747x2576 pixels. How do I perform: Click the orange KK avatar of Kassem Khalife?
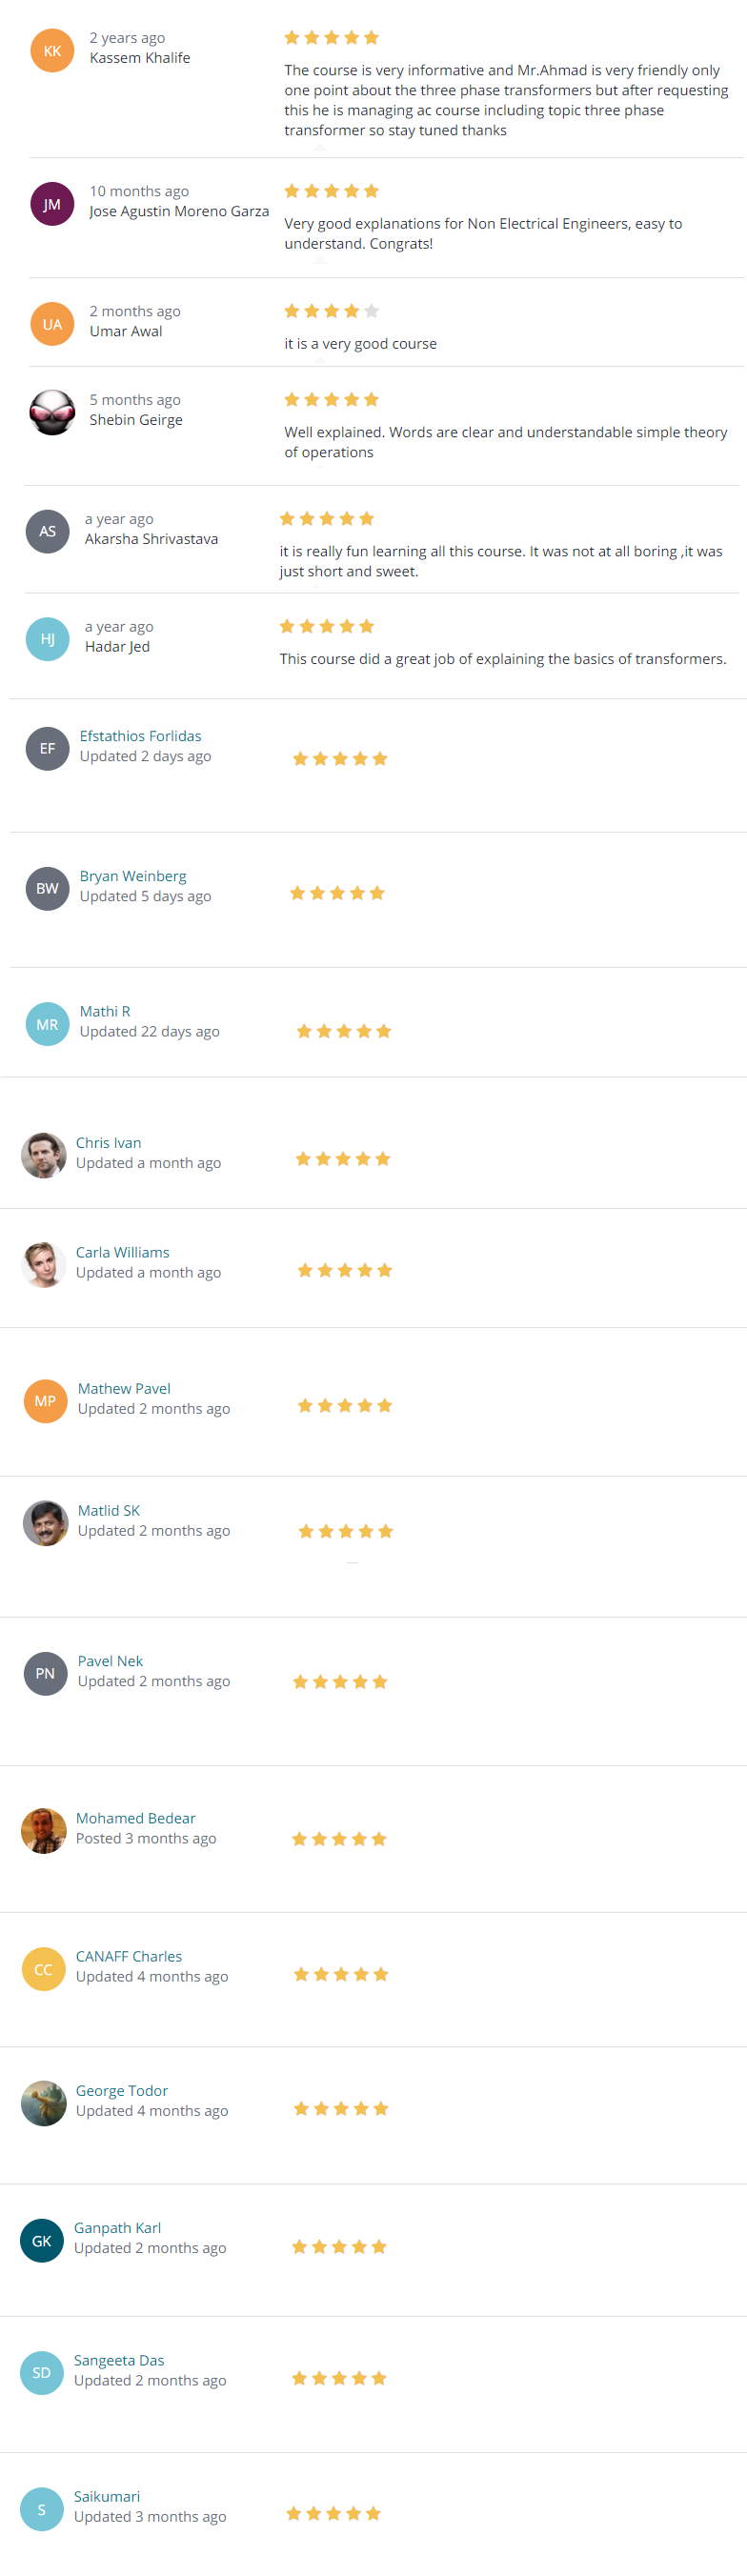[x=52, y=51]
